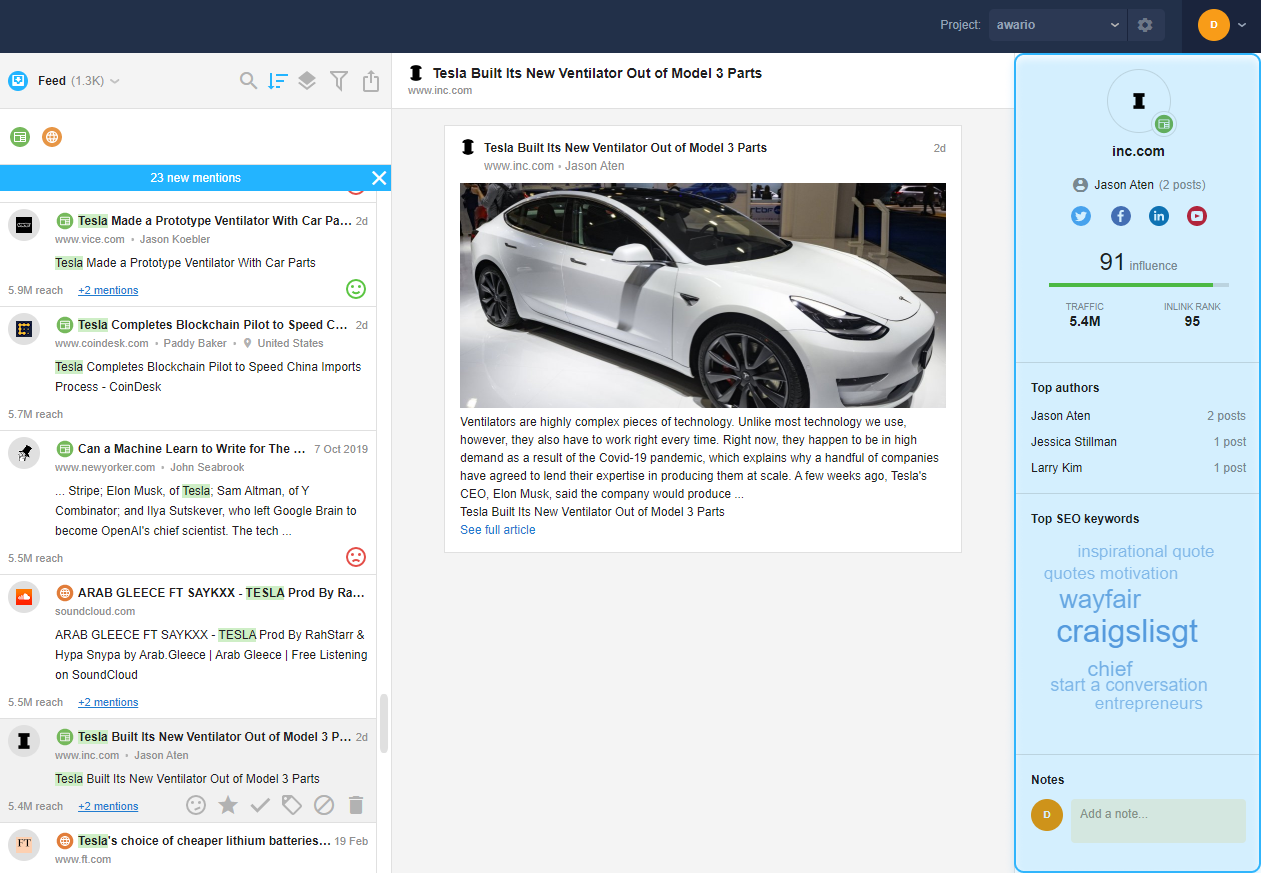Screen dimensions: 1261x873
Task: Click the 'quotes motivation' keyword
Action: coord(1111,573)
